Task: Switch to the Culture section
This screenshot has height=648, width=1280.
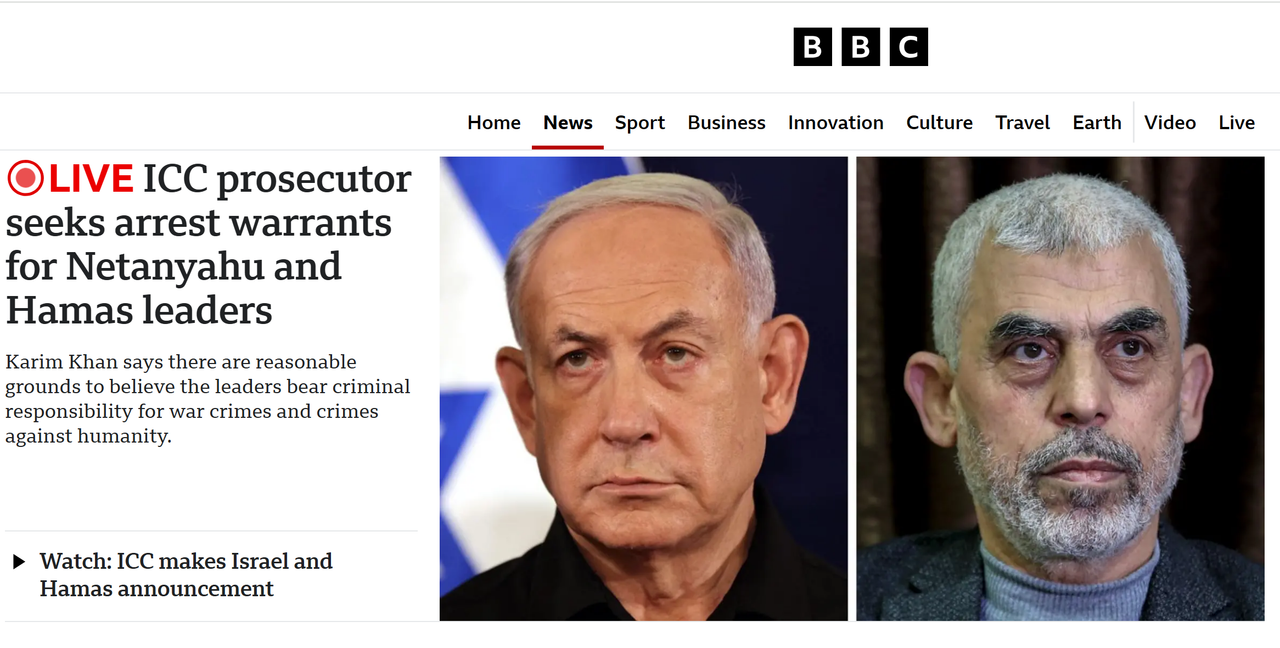Action: [940, 123]
